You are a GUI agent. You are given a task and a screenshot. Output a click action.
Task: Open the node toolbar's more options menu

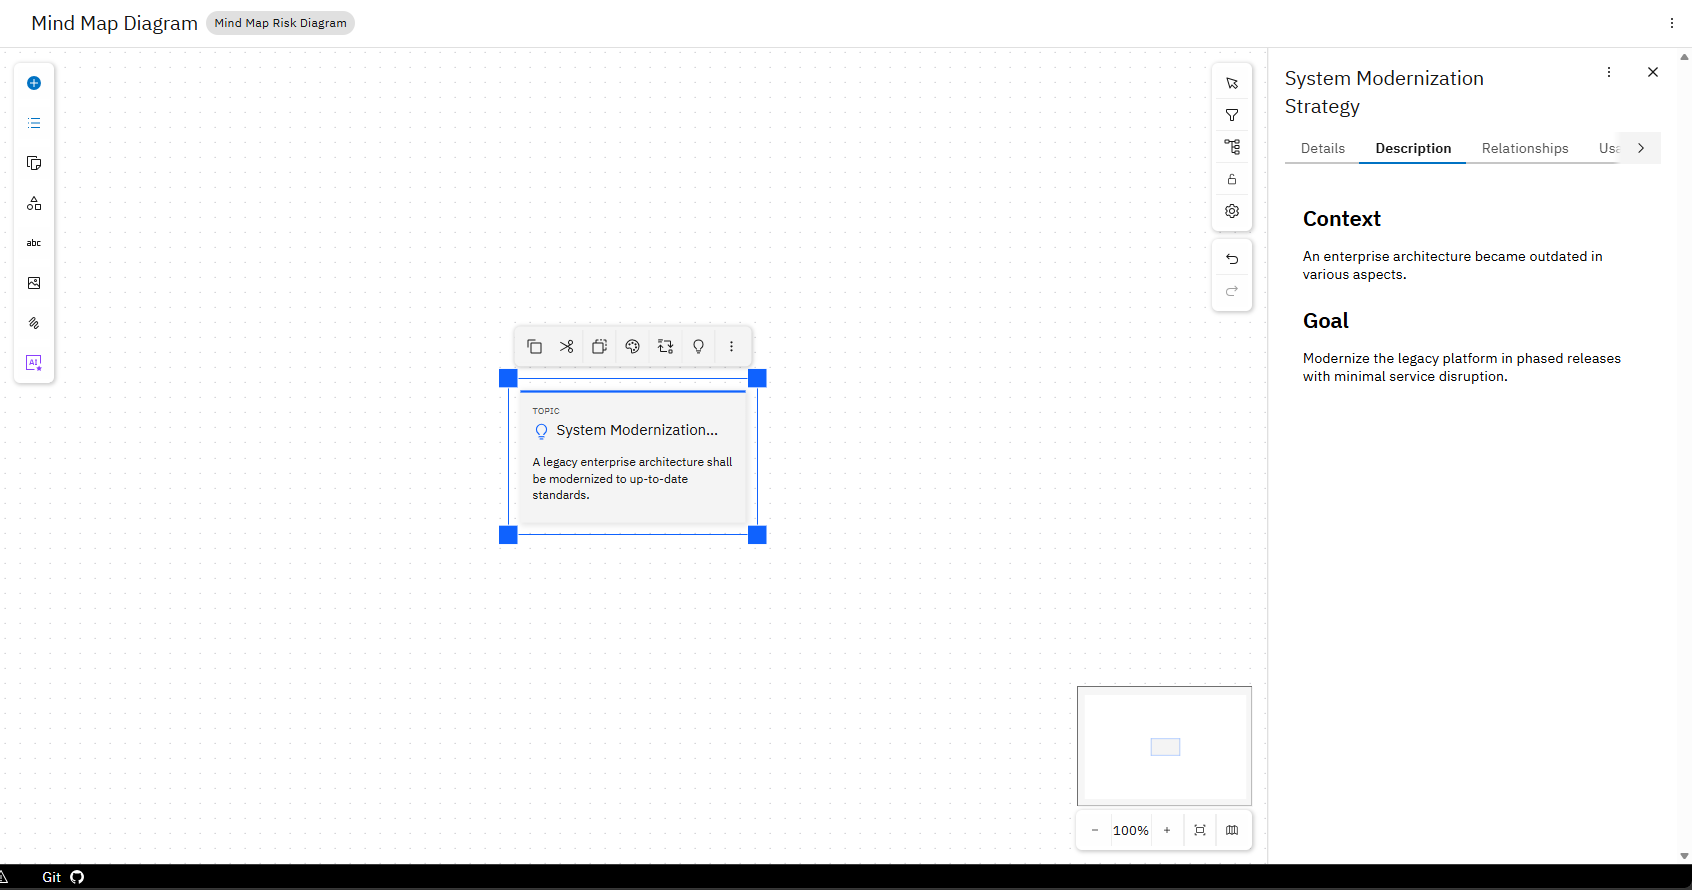pos(731,346)
